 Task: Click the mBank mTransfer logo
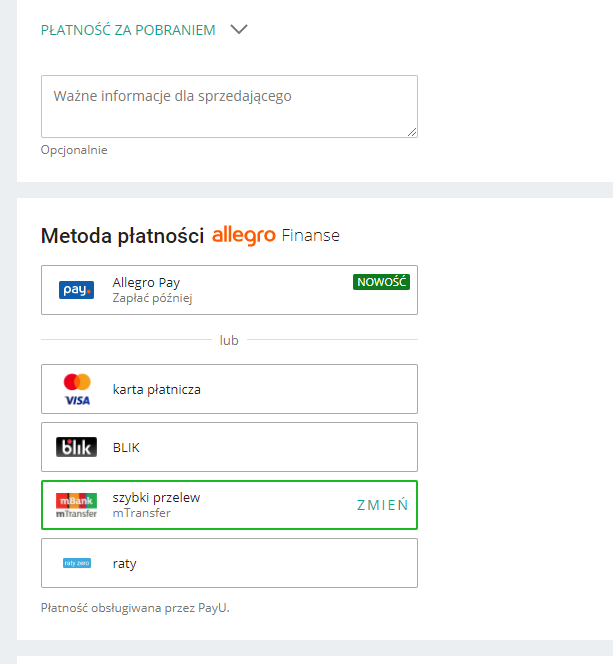pos(76,505)
